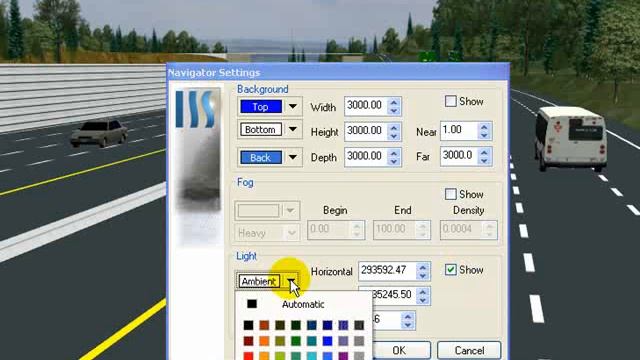Image resolution: width=640 pixels, height=360 pixels.
Task: Increase the Height value with up arrow
Action: [394, 127]
